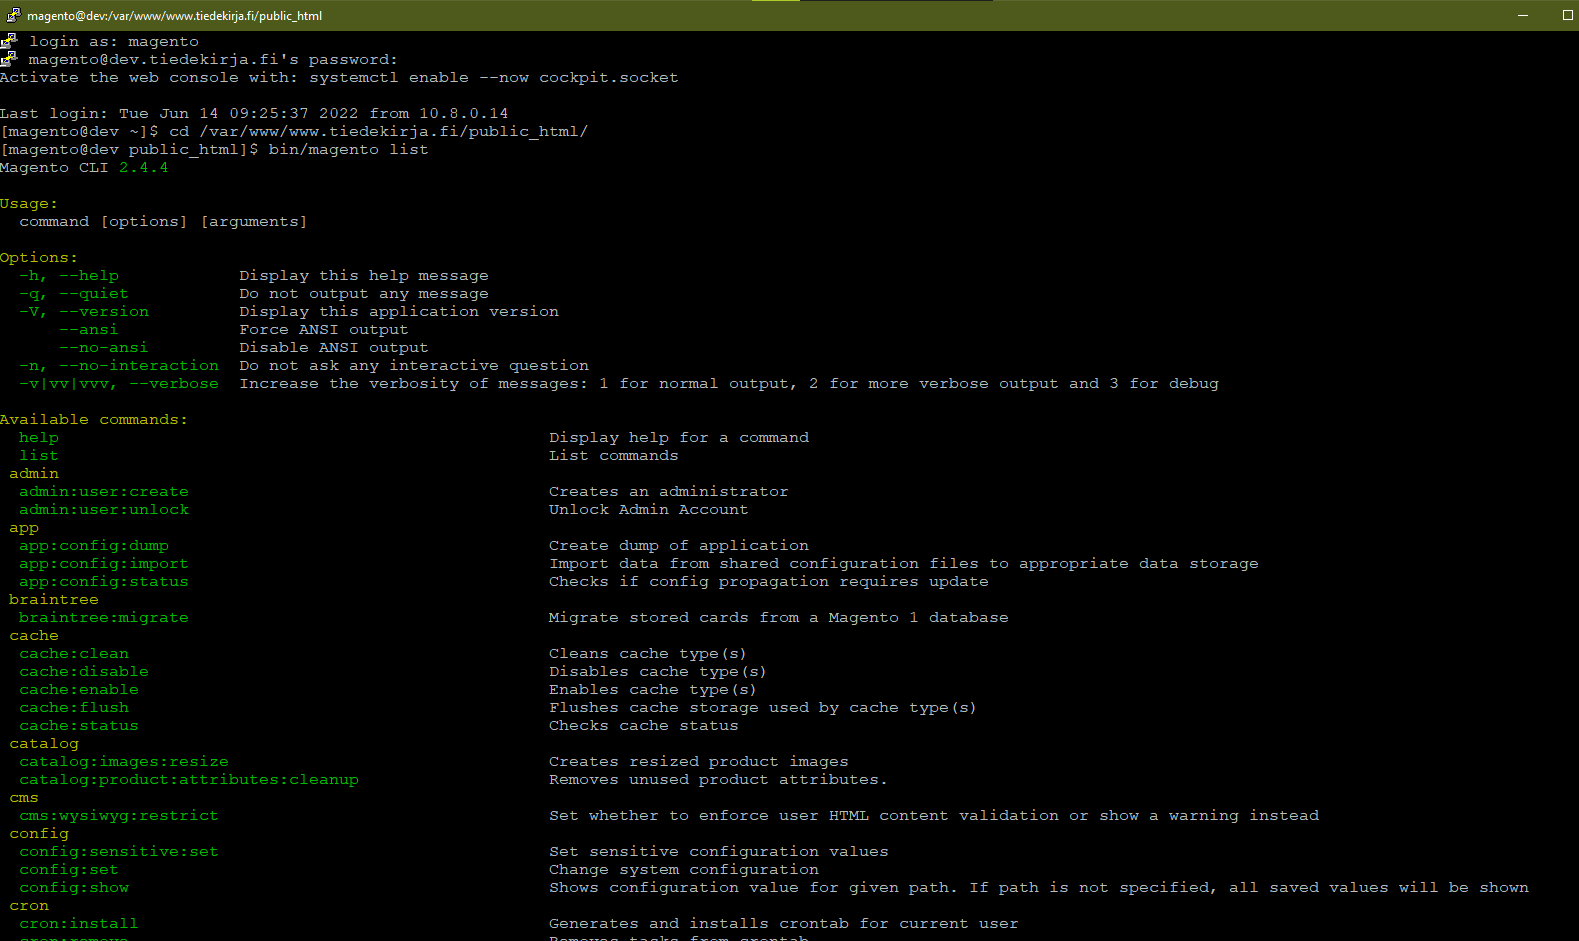Click 'cache:clean' command
The width and height of the screenshot is (1579, 941).
[74, 654]
